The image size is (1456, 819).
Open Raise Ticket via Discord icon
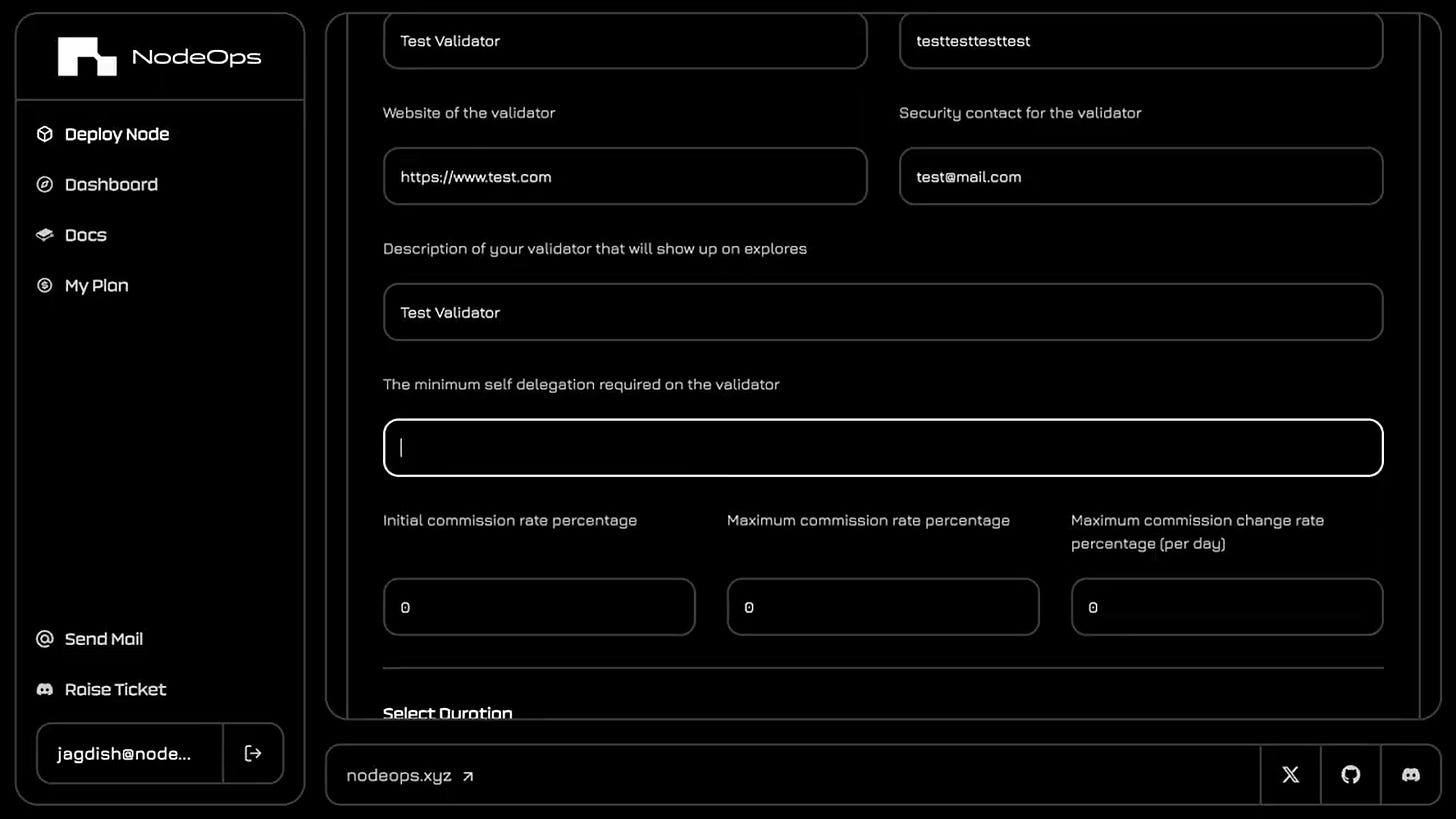tap(45, 689)
